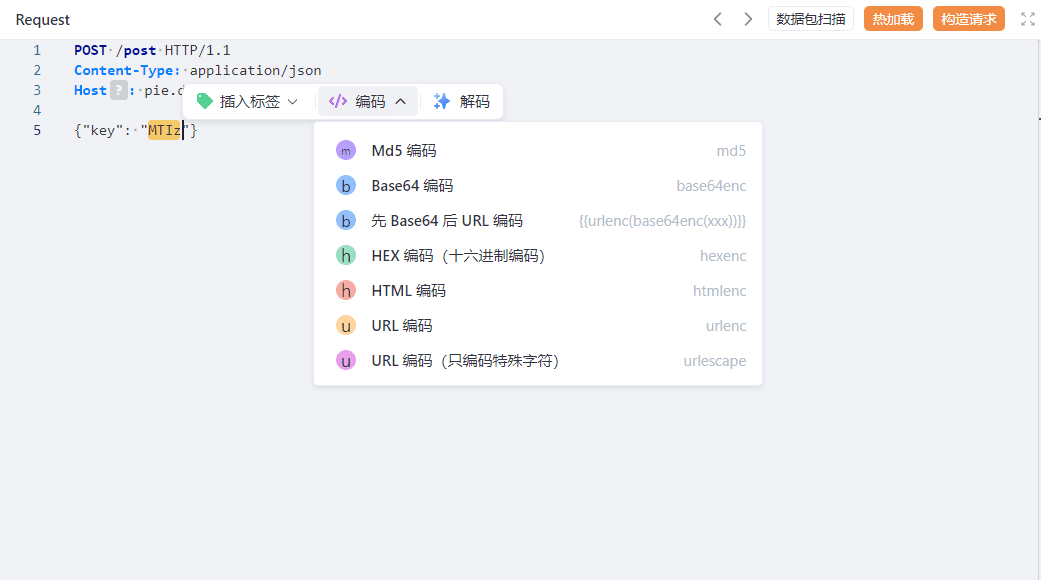
Task: Collapse the 编码 dropdown menu
Action: (368, 101)
